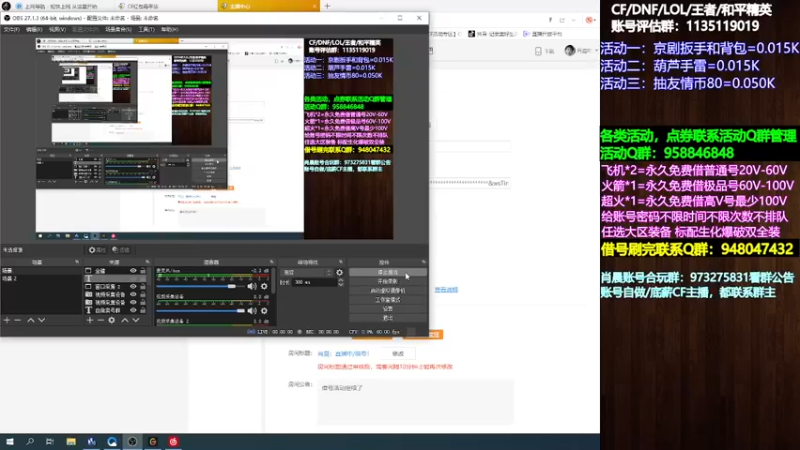
Task: Click the OBS Studio icon in the taskbar
Action: 132,441
